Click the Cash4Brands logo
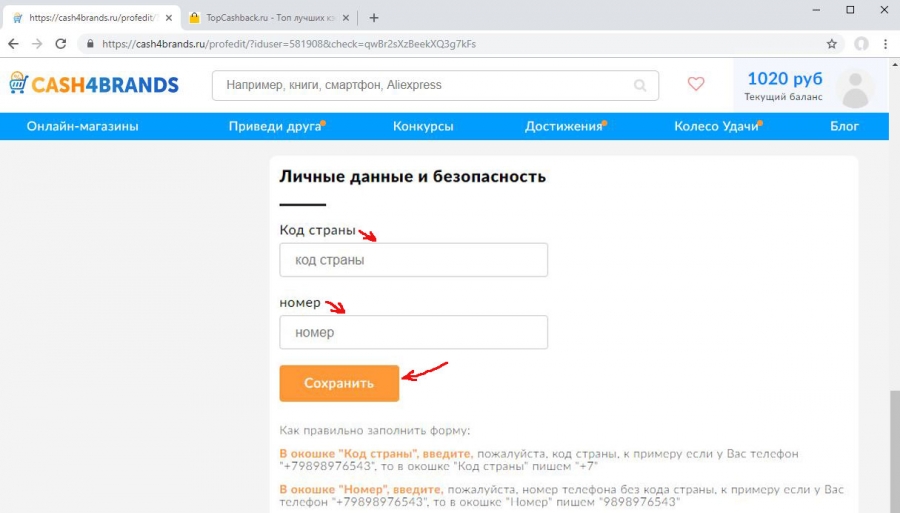 [94, 84]
